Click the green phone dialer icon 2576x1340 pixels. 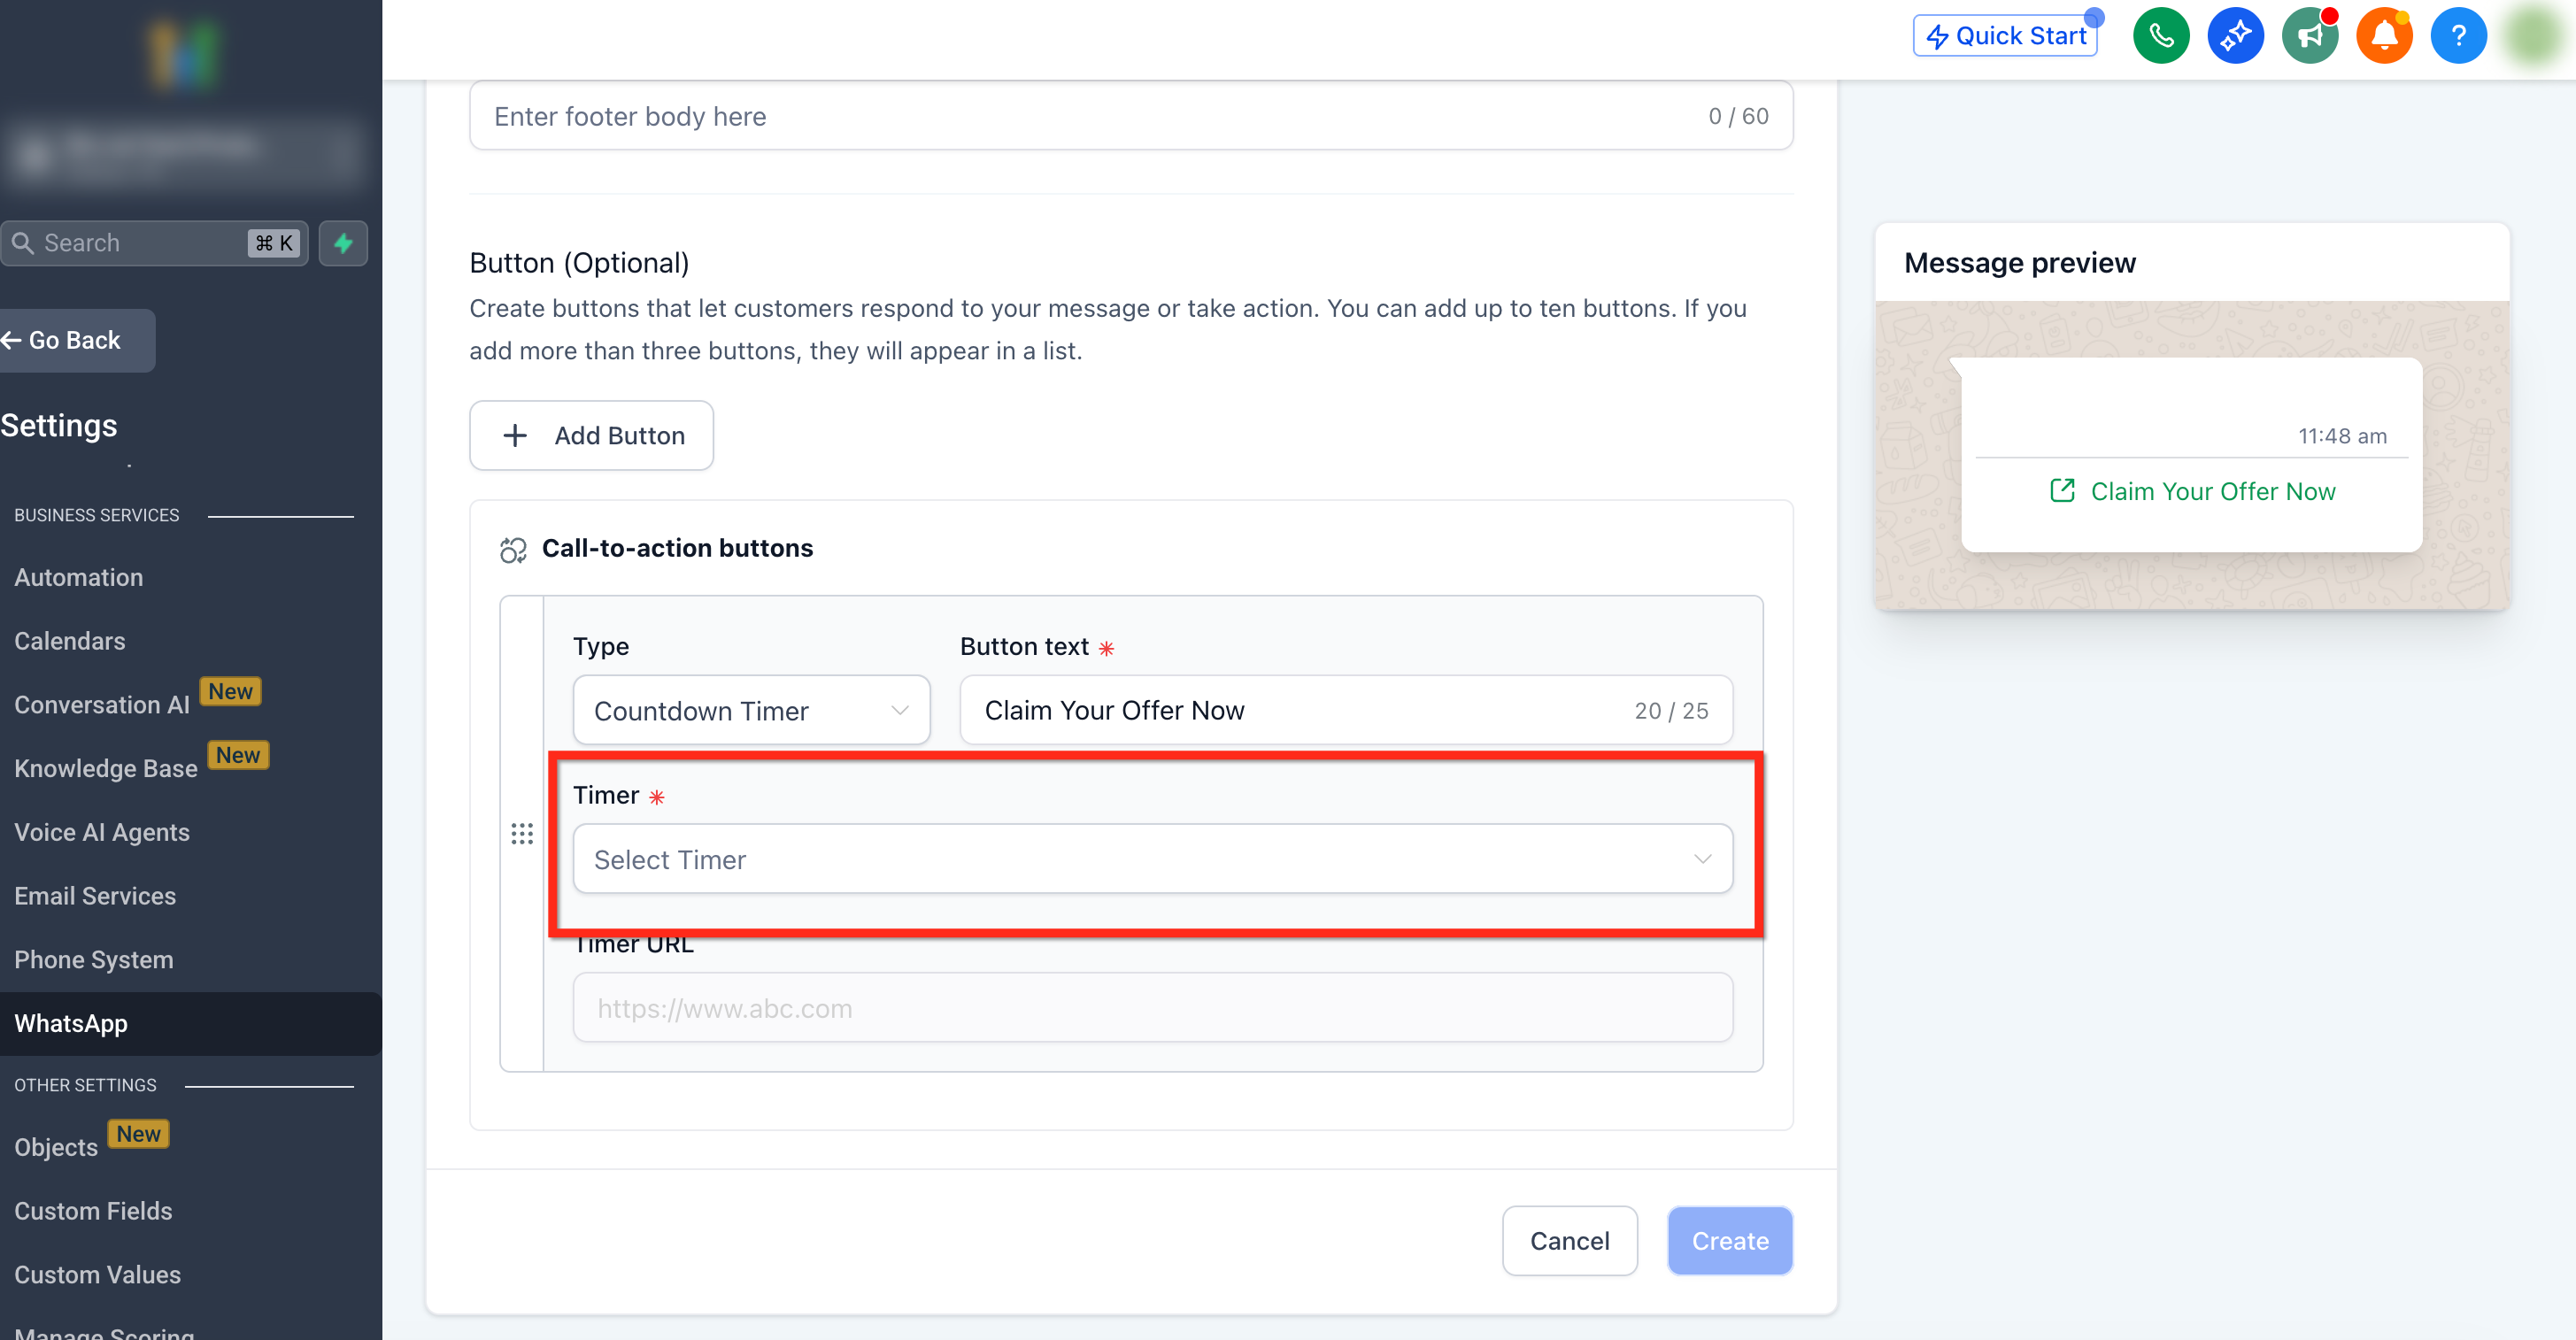pyautogui.click(x=2160, y=36)
